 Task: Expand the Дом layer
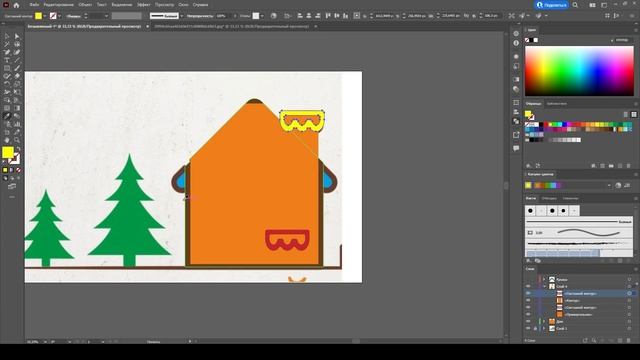pos(544,321)
